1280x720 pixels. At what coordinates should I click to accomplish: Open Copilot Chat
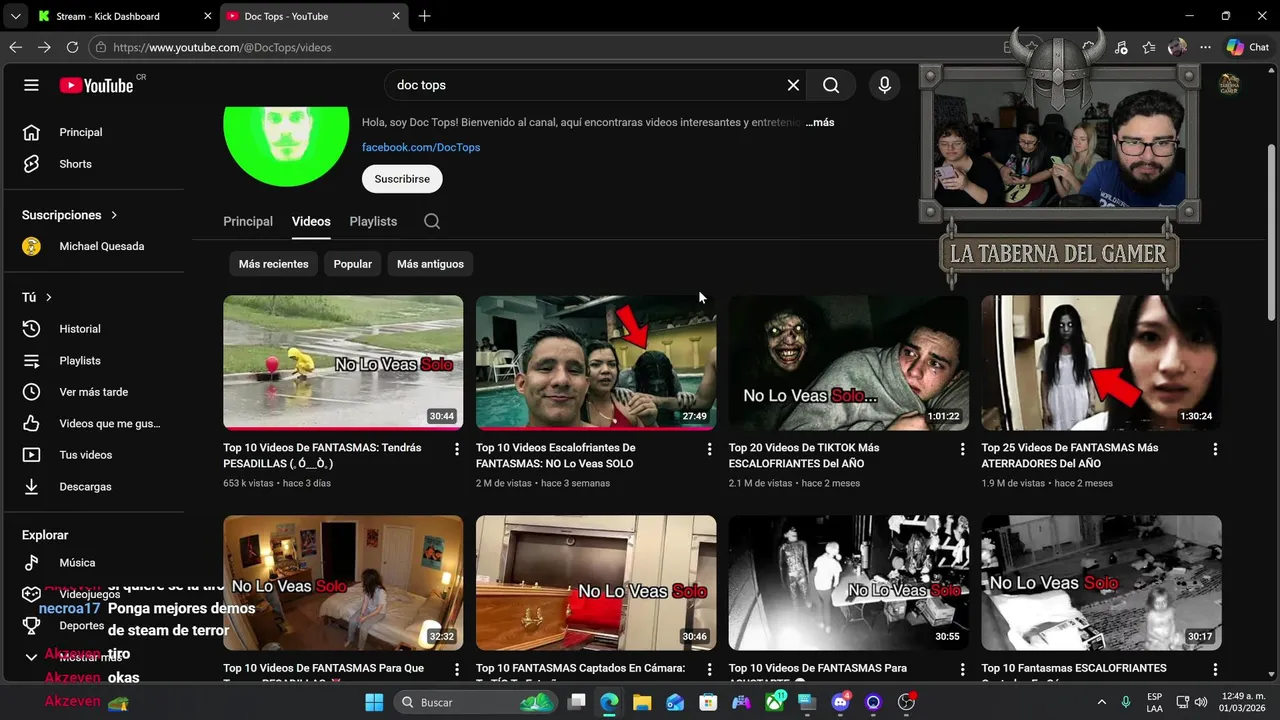(1247, 47)
